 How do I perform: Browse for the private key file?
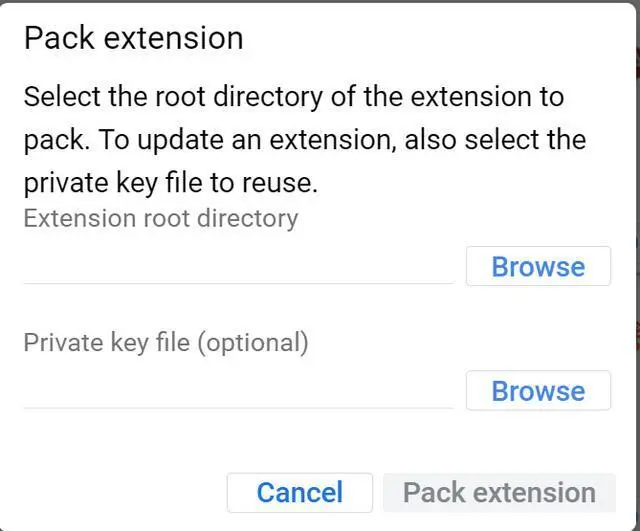pos(538,391)
